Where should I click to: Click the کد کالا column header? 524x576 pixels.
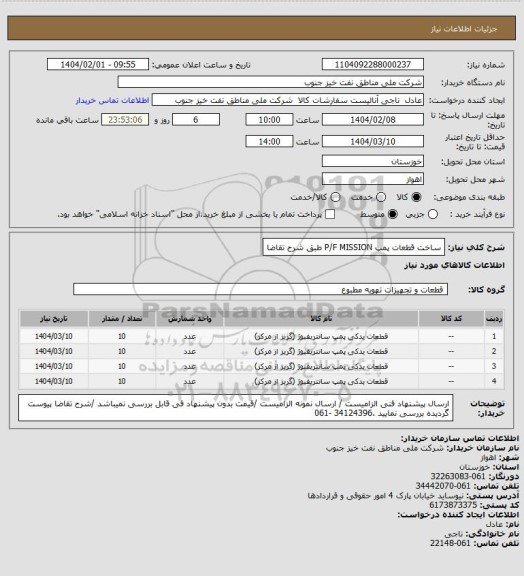tap(451, 318)
